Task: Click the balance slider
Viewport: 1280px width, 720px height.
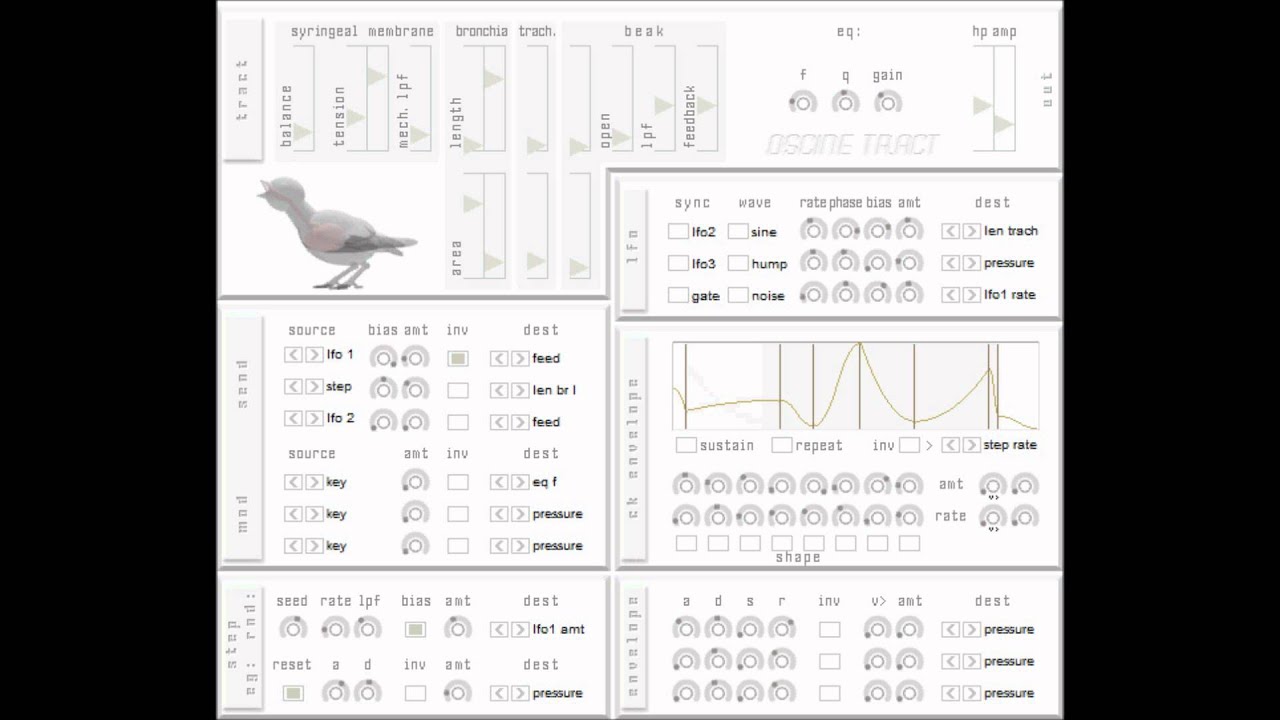Action: [x=303, y=99]
